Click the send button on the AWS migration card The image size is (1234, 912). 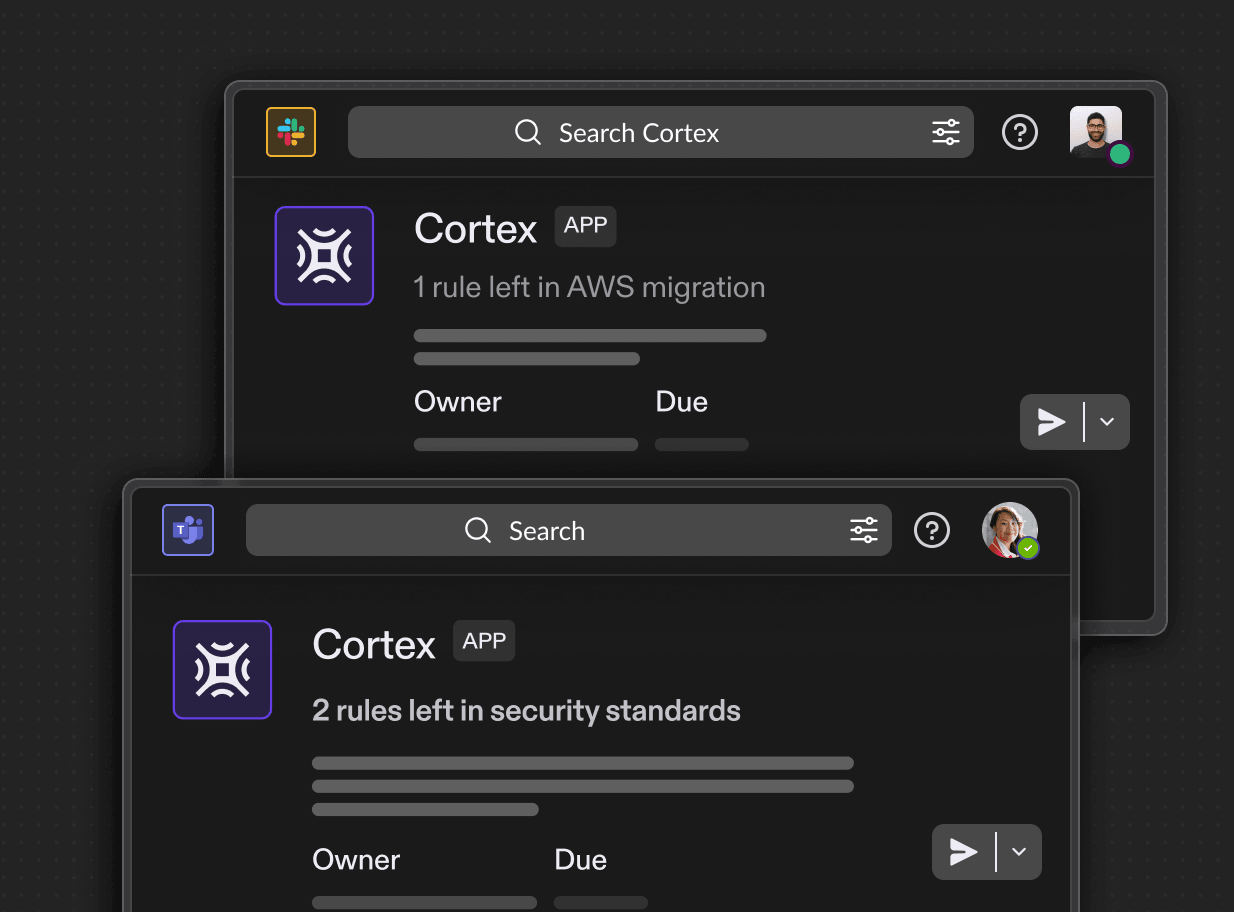tap(1050, 421)
